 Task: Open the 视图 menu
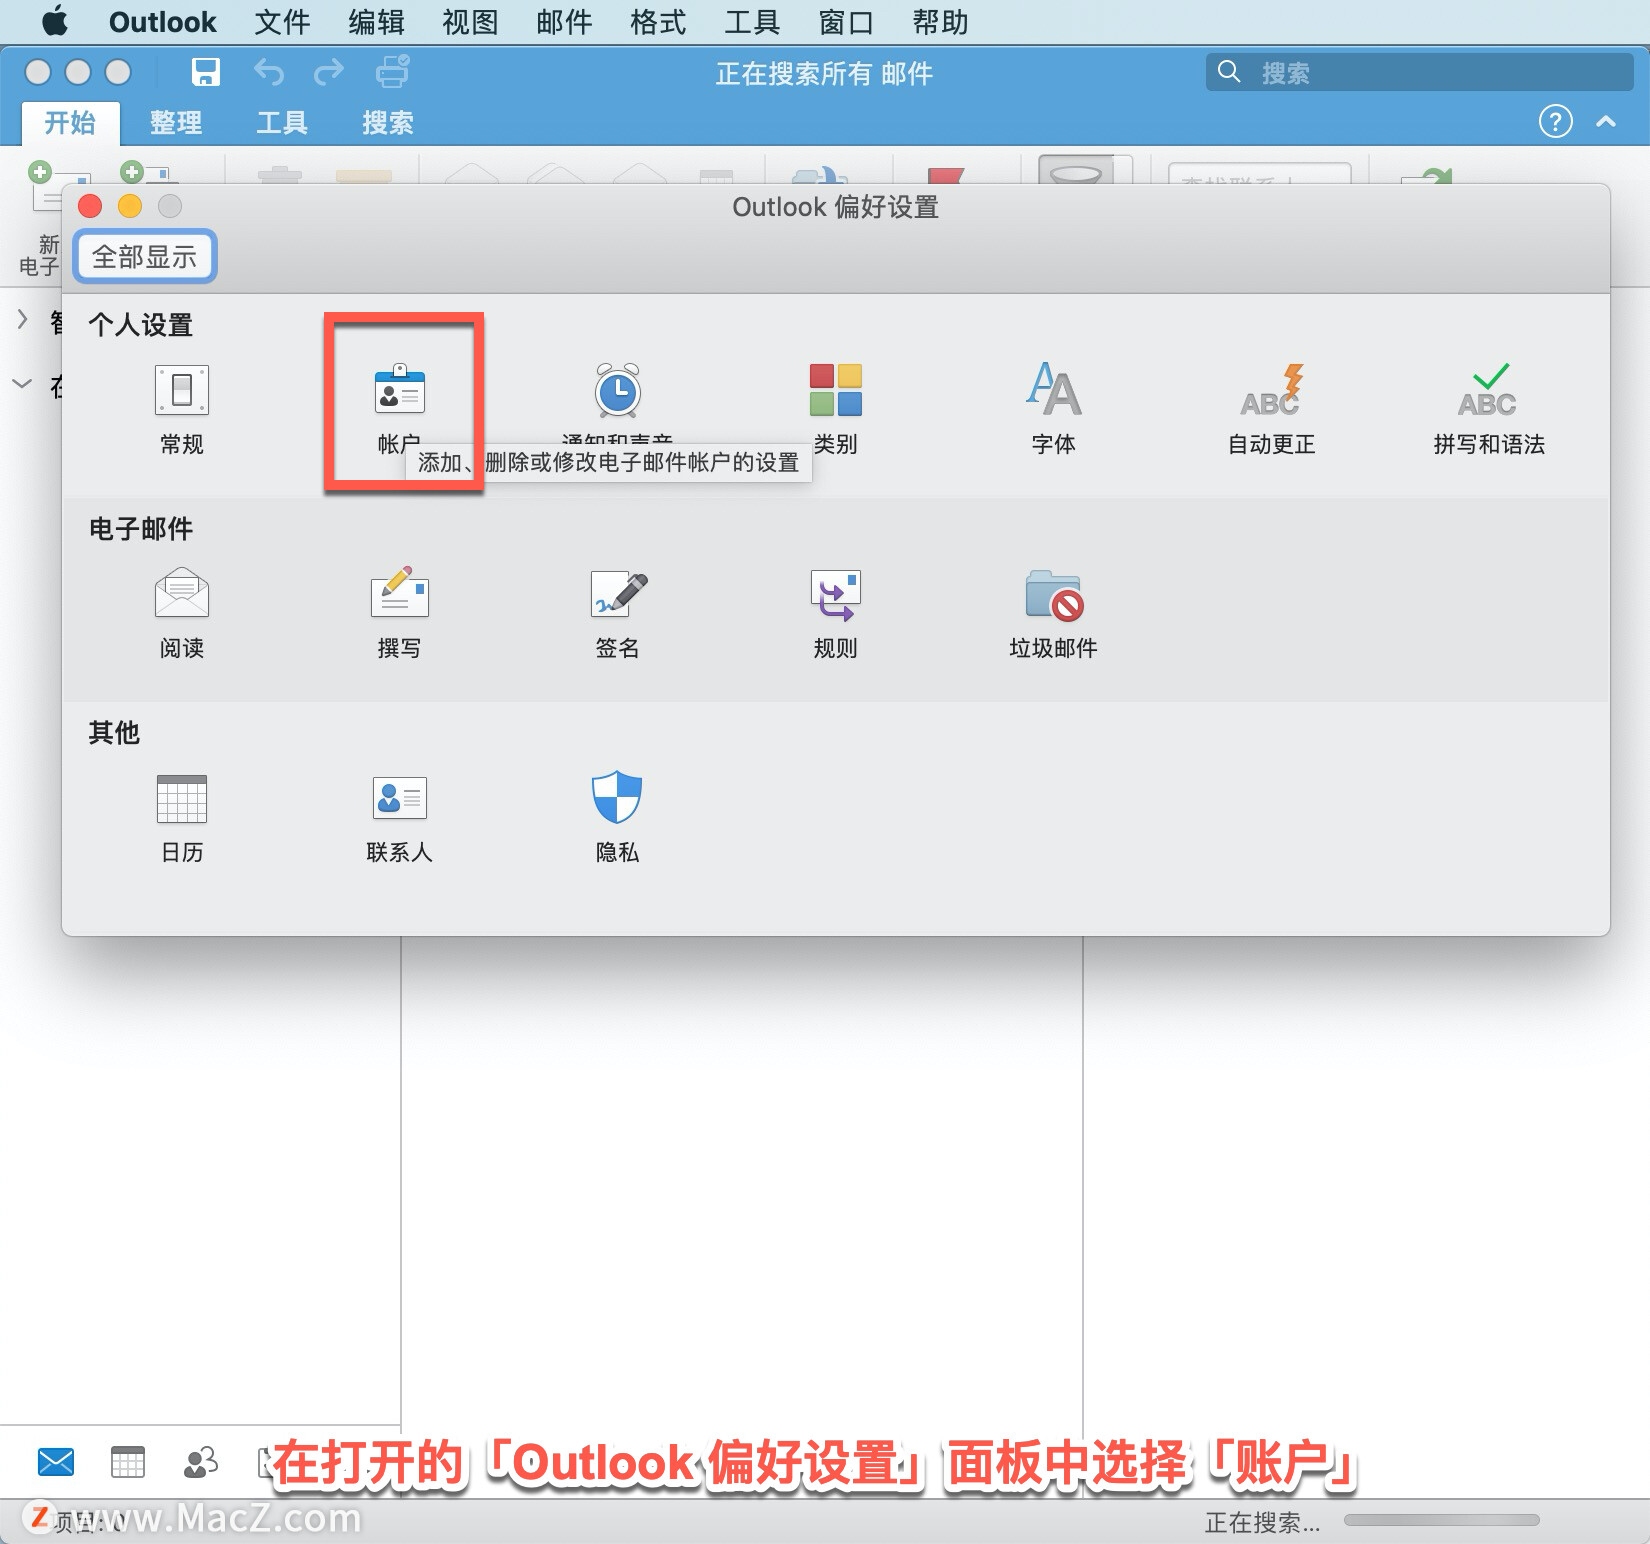point(470,21)
